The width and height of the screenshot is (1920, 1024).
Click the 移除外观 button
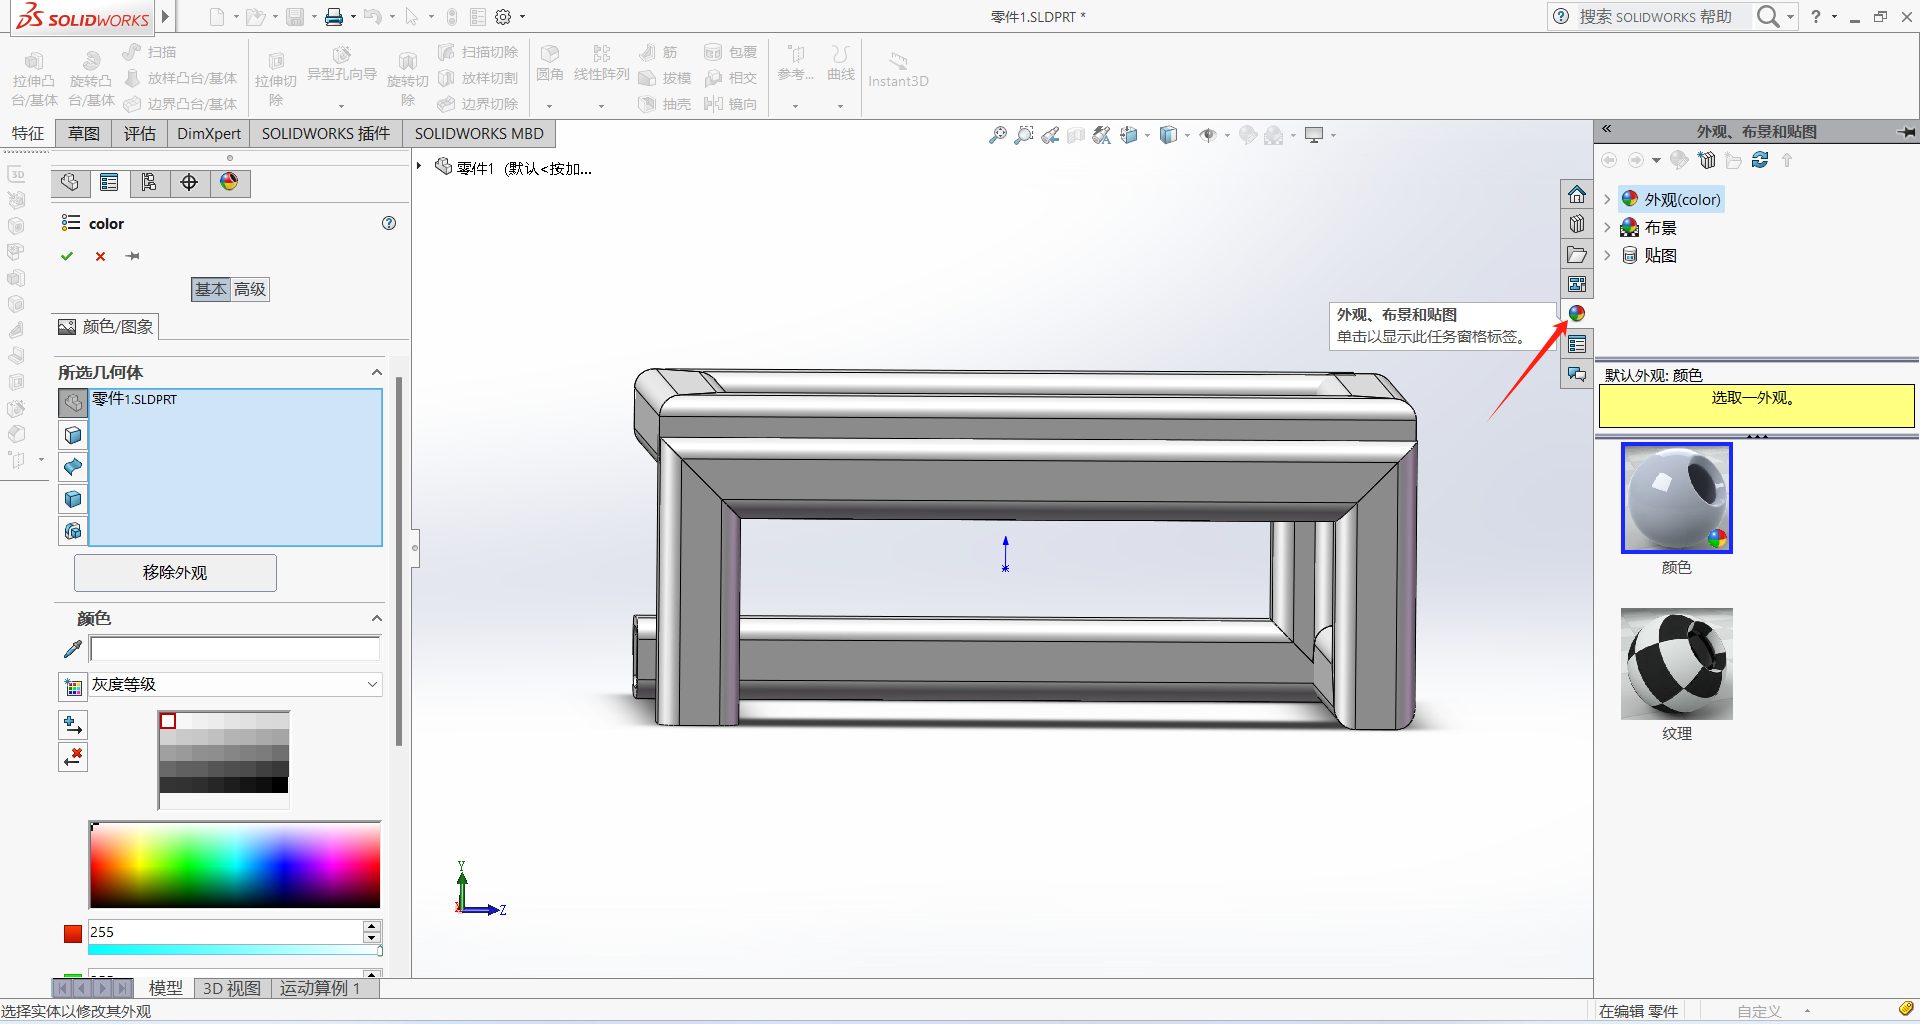[x=175, y=572]
